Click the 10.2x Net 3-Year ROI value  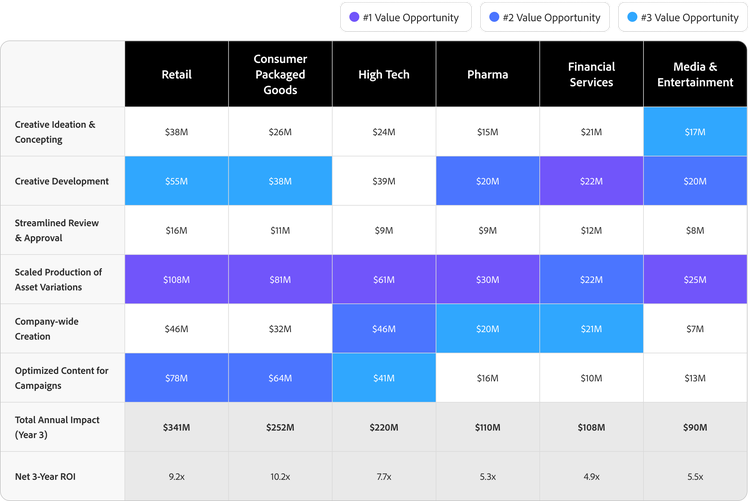(x=280, y=476)
